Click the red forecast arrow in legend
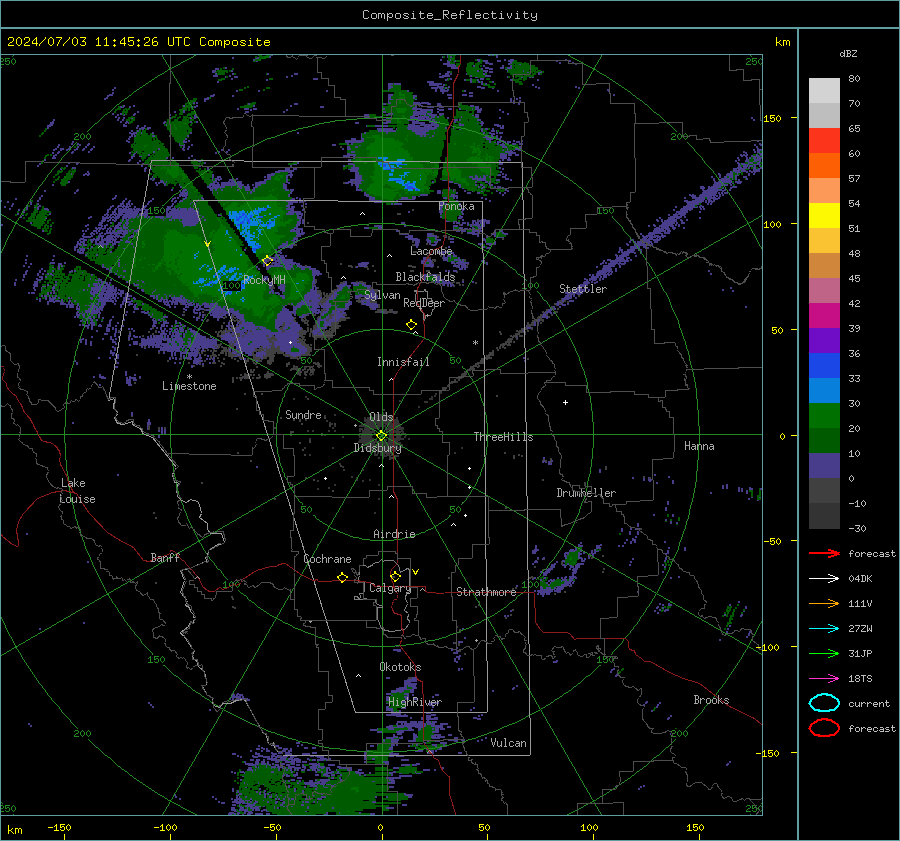Screen dimensions: 900x841 pyautogui.click(x=824, y=553)
